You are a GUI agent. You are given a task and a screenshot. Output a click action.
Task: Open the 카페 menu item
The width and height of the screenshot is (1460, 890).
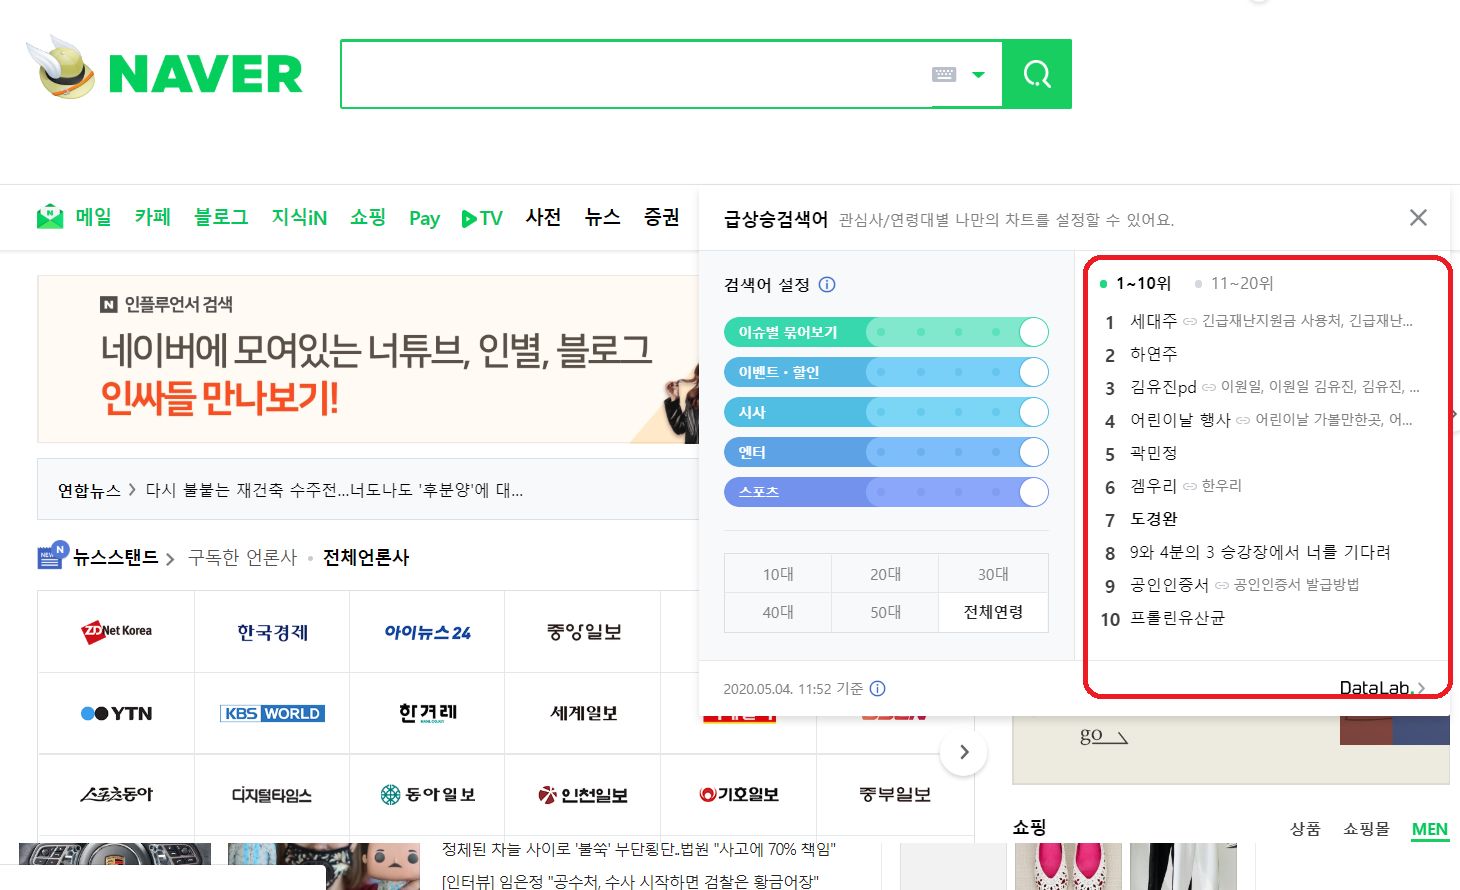(x=153, y=217)
